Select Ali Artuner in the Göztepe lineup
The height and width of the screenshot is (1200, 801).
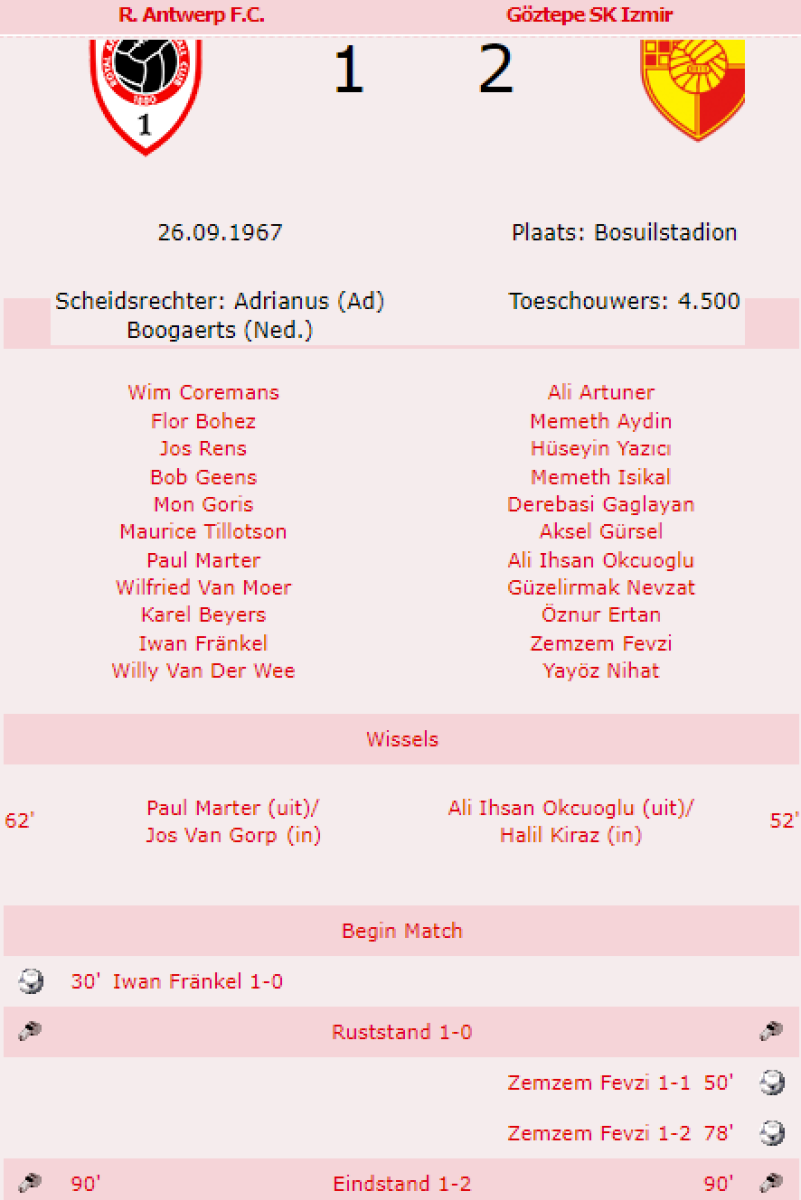(x=601, y=392)
